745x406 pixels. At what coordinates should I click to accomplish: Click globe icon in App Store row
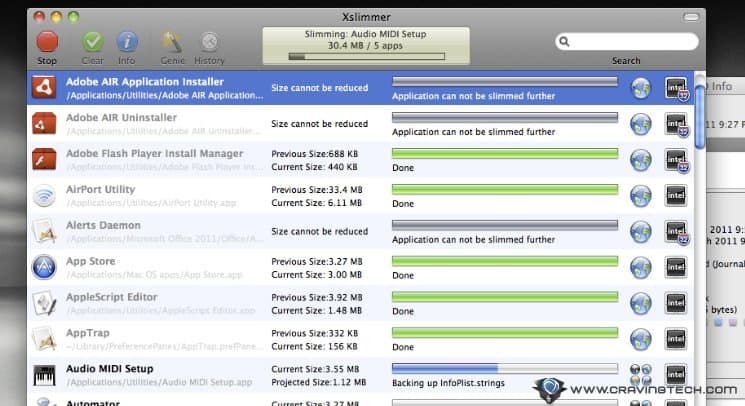pos(640,268)
